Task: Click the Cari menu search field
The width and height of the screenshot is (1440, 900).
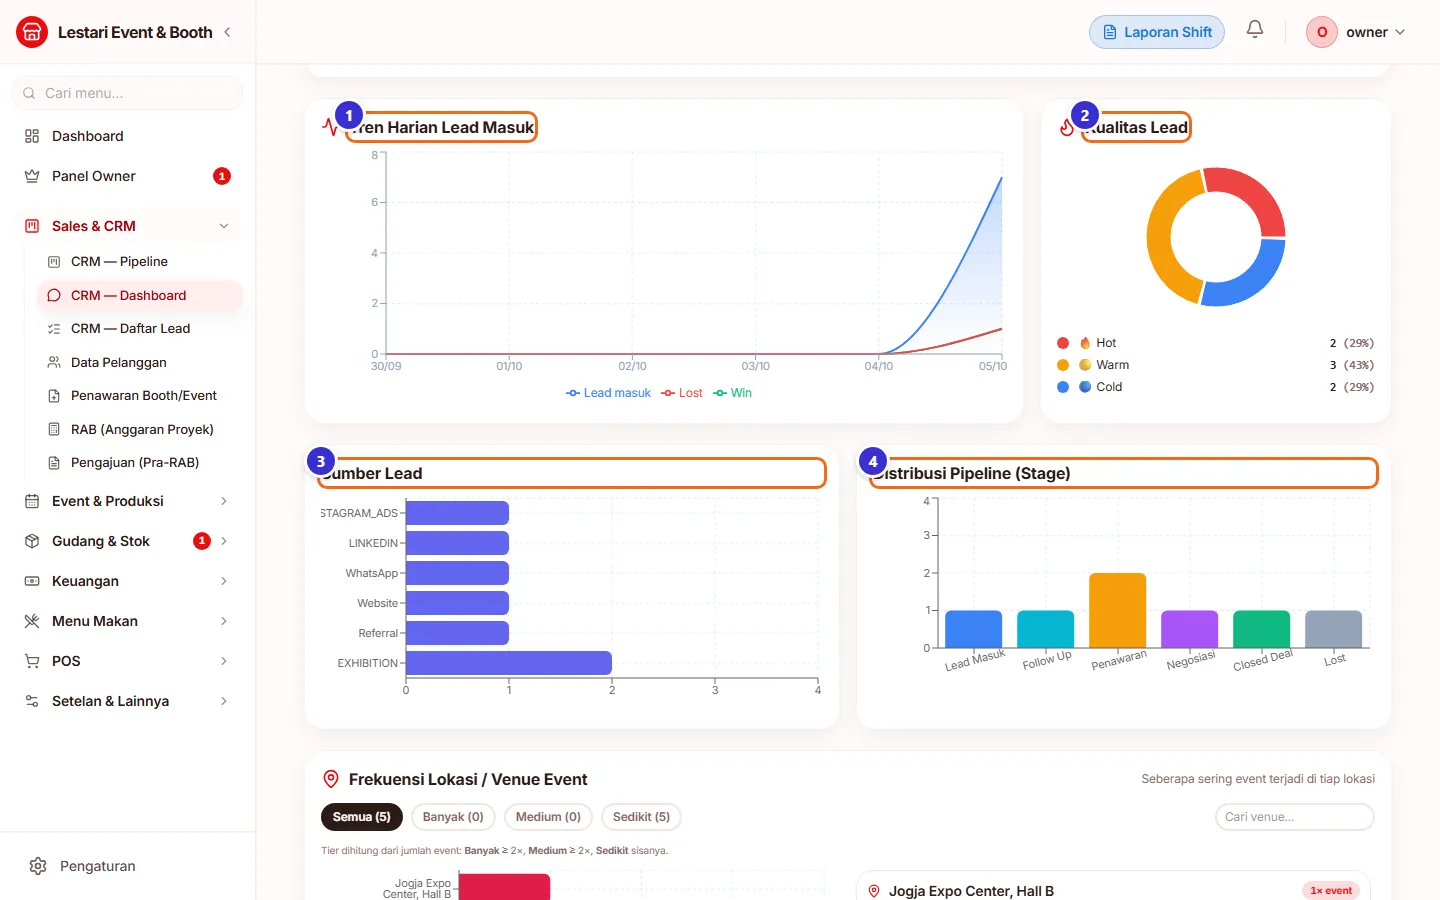Action: click(x=128, y=93)
